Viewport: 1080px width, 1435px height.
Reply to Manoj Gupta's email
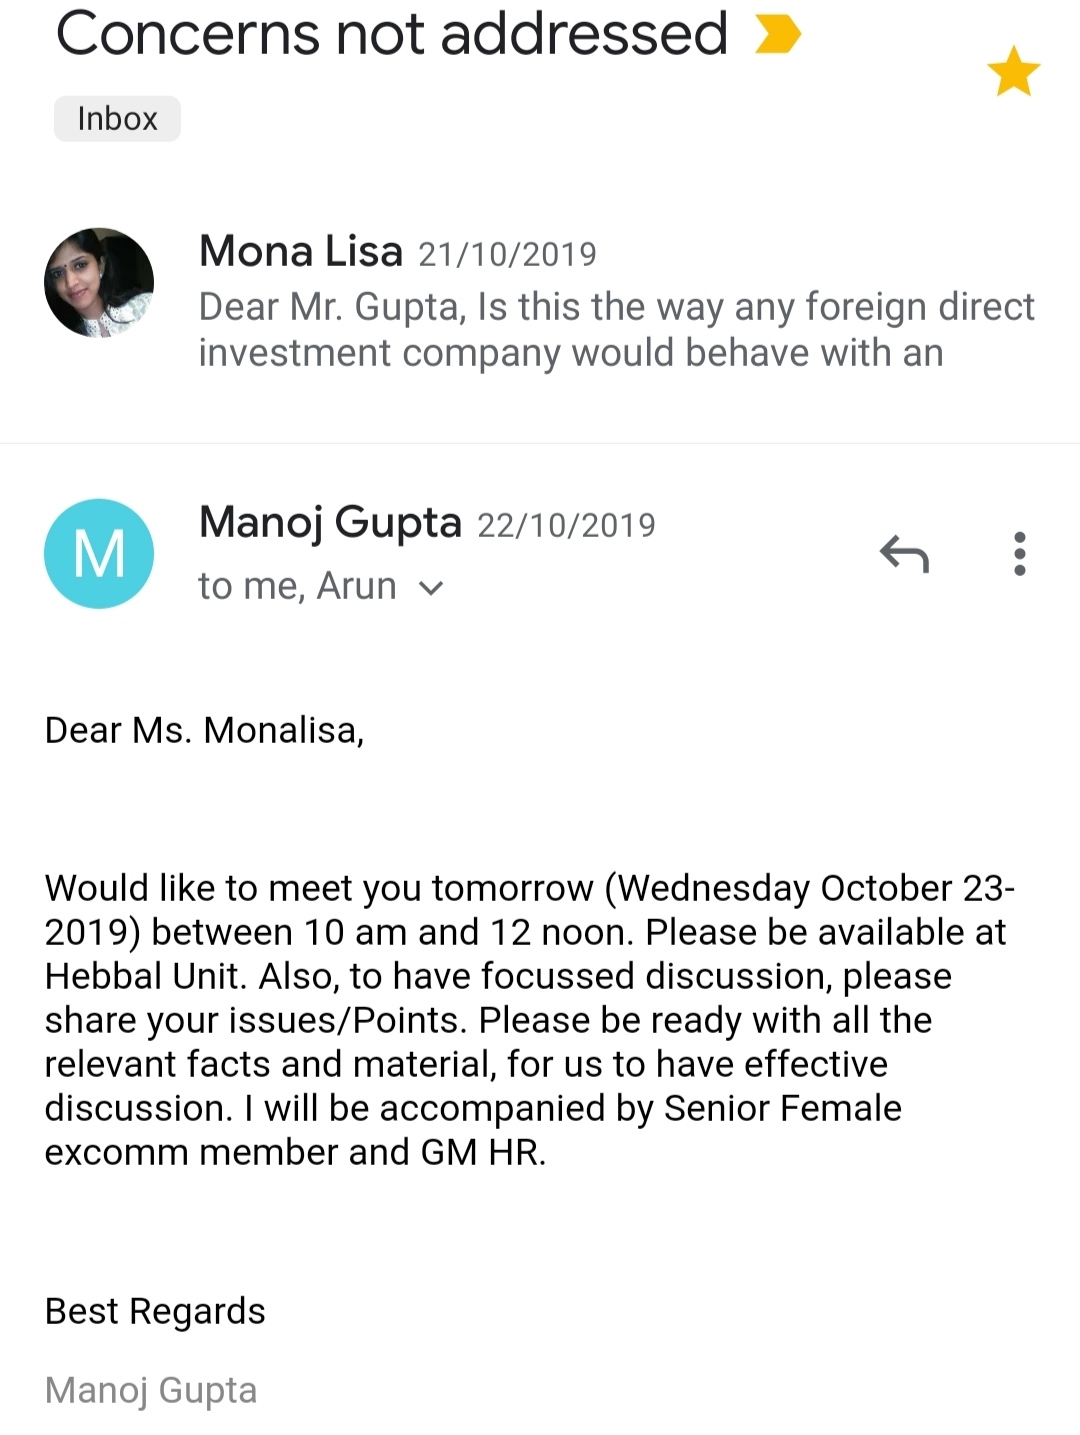904,553
